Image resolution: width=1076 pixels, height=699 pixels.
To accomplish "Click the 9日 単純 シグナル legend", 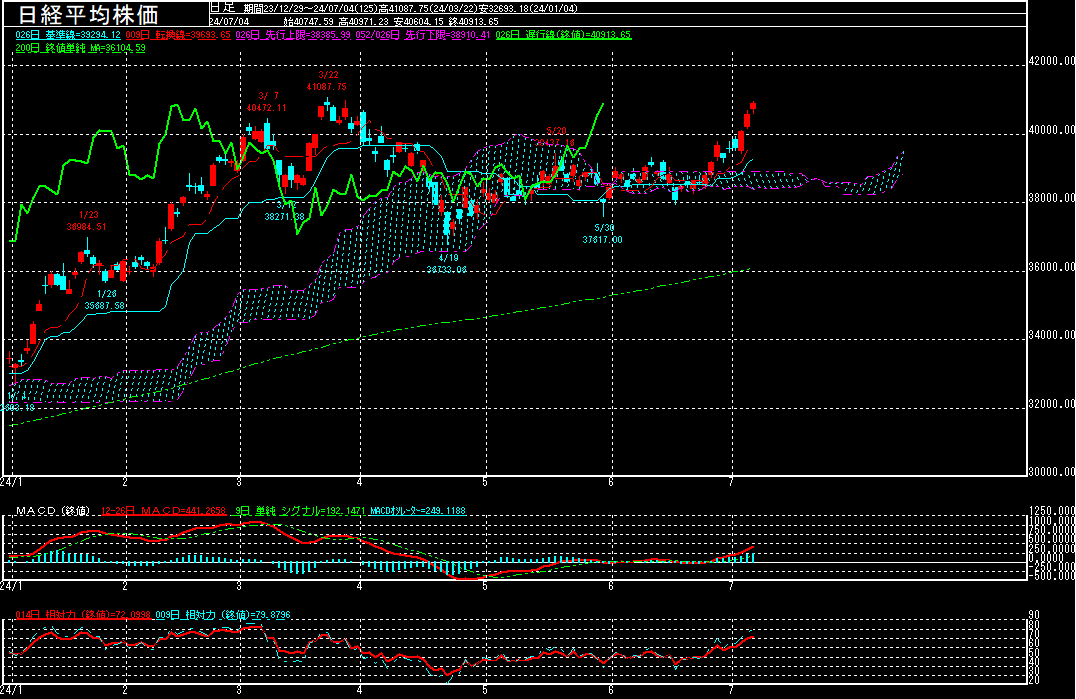I will pyautogui.click(x=299, y=511).
